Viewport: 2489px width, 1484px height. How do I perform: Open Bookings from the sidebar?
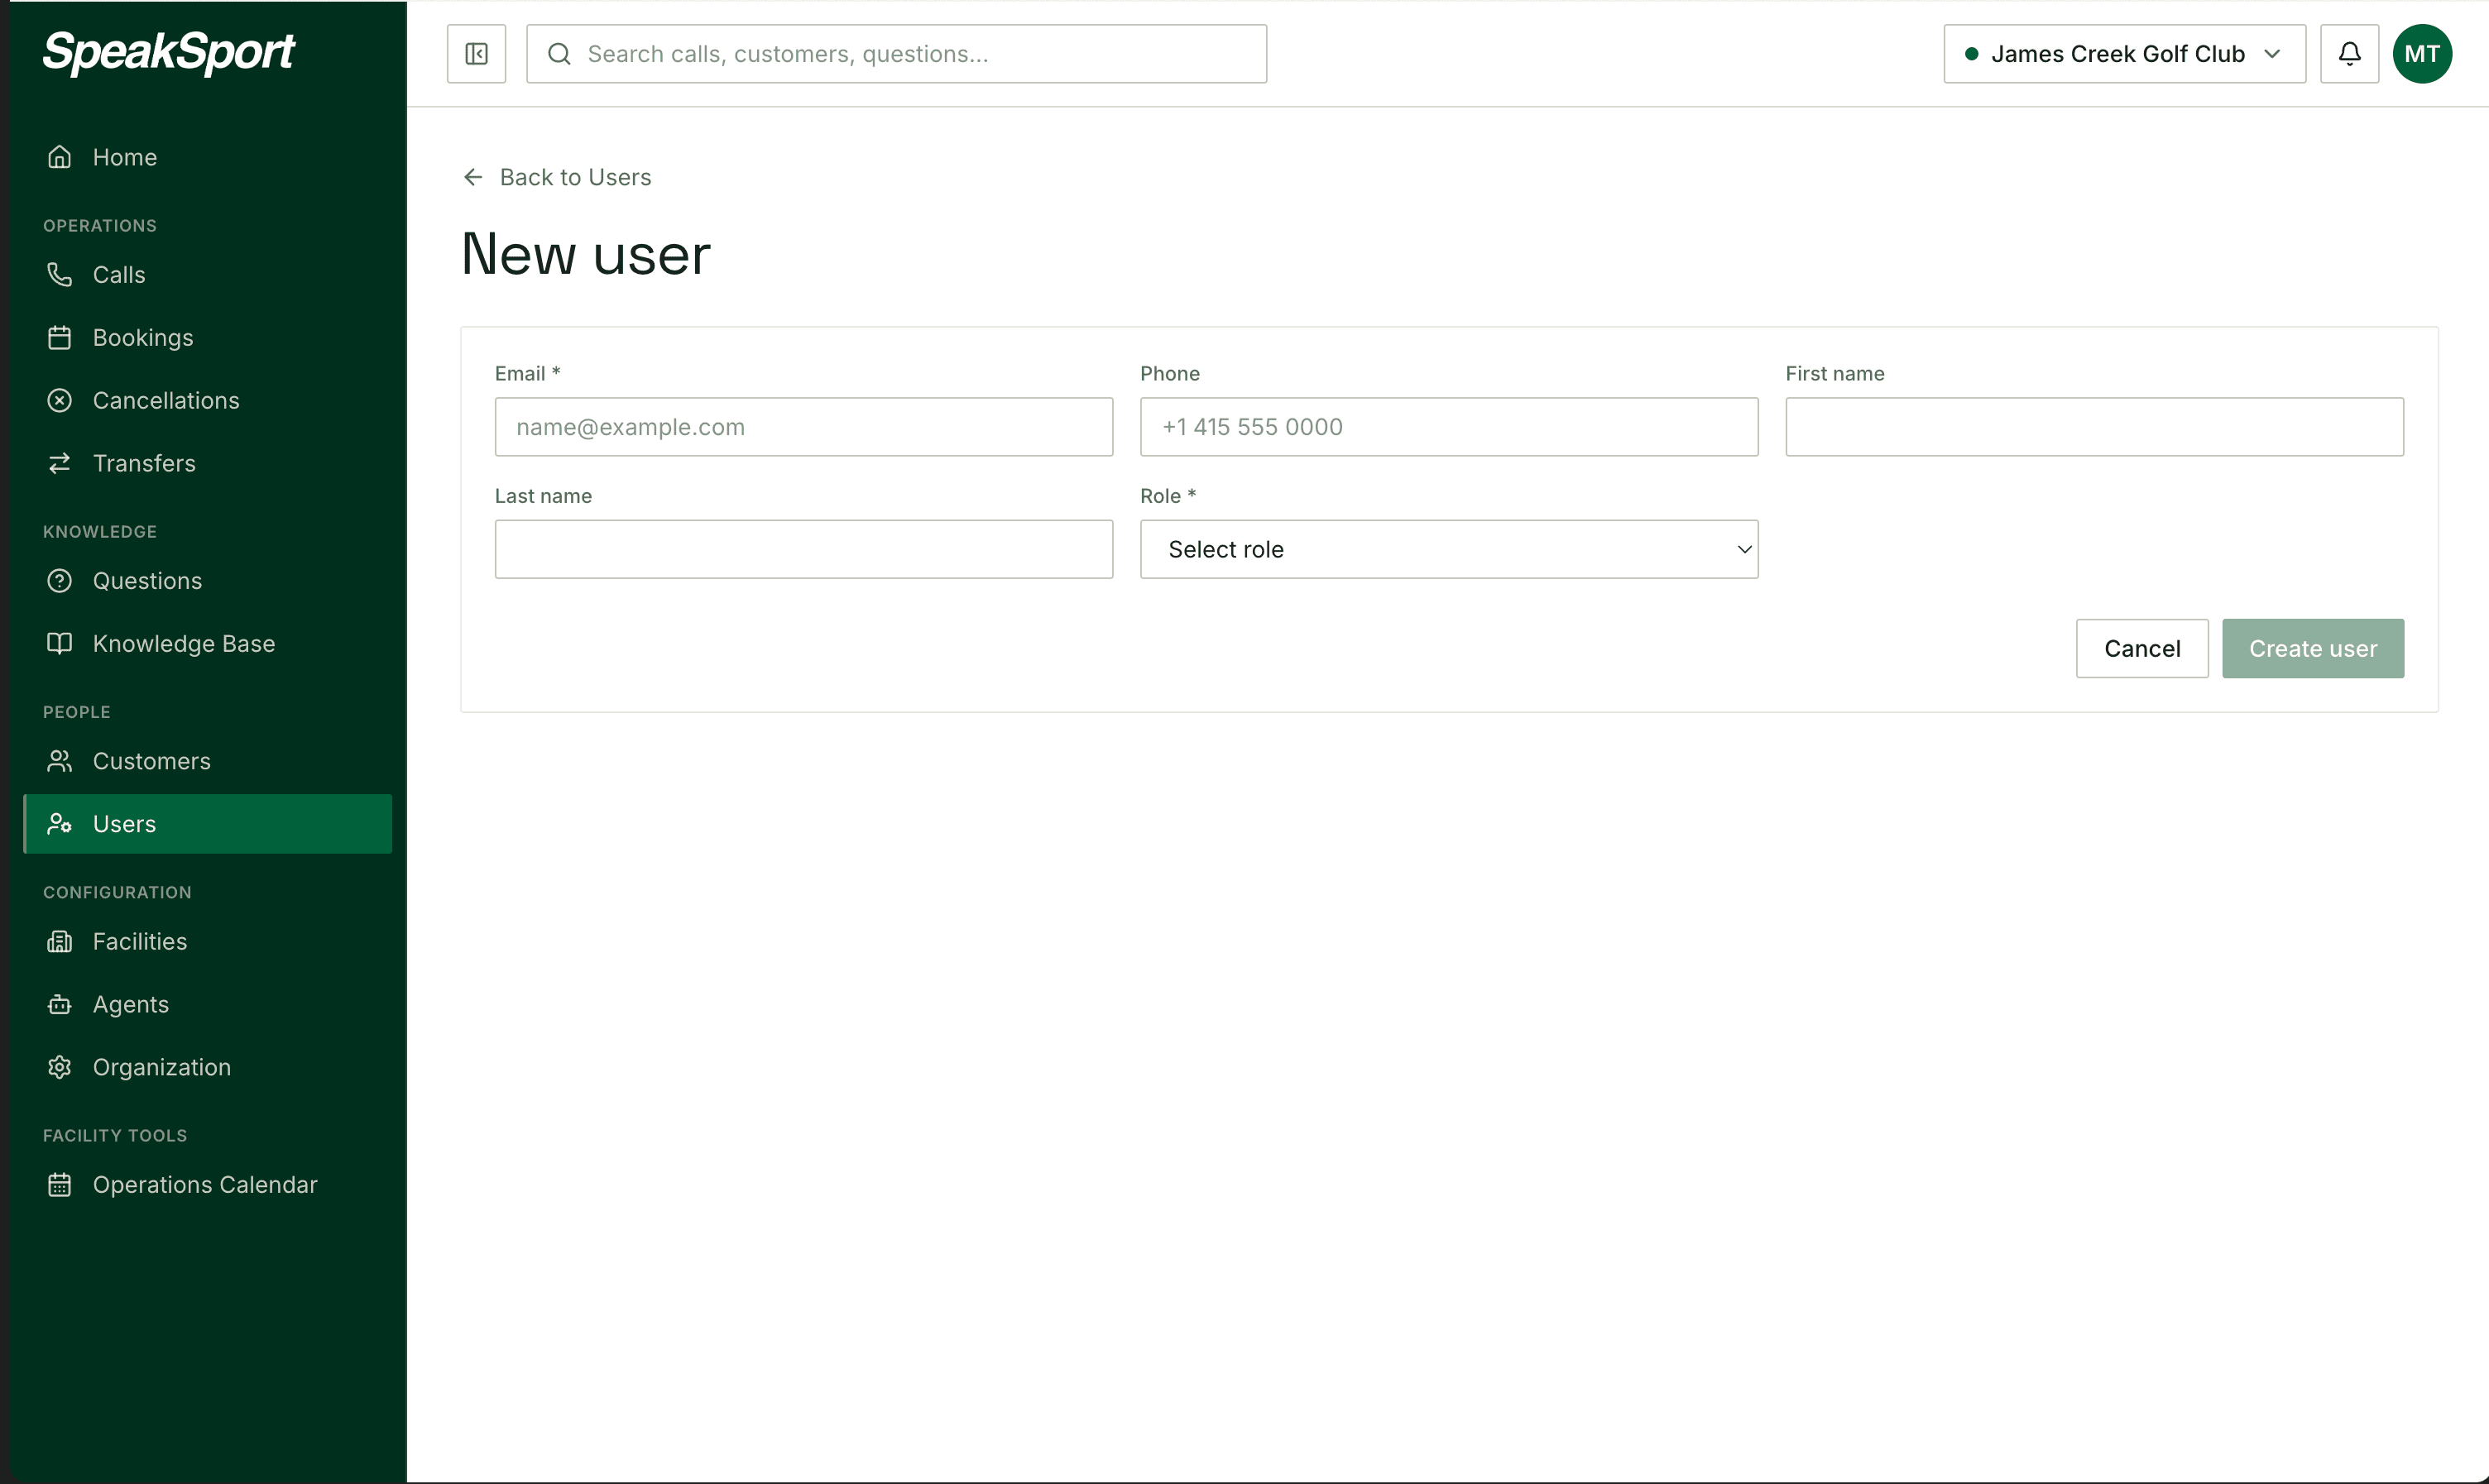[x=208, y=338]
